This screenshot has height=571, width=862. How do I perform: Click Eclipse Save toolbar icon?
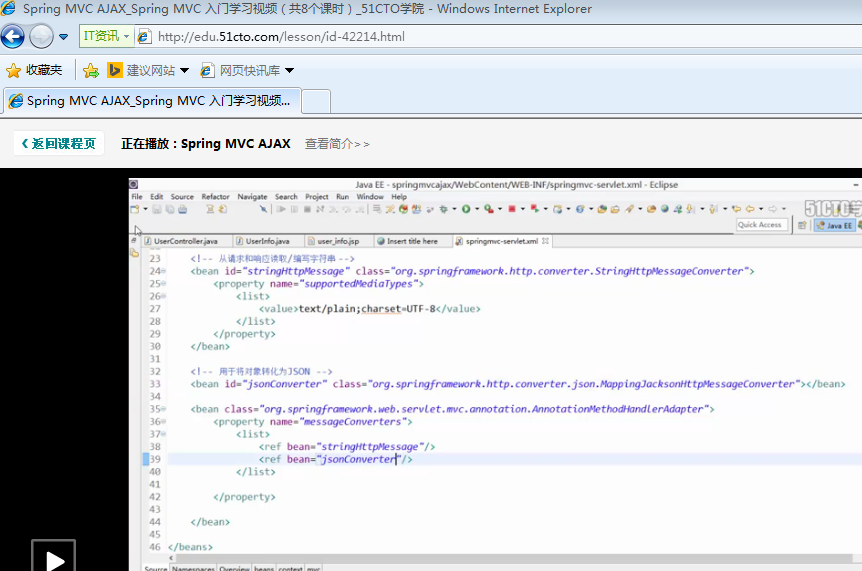click(157, 209)
